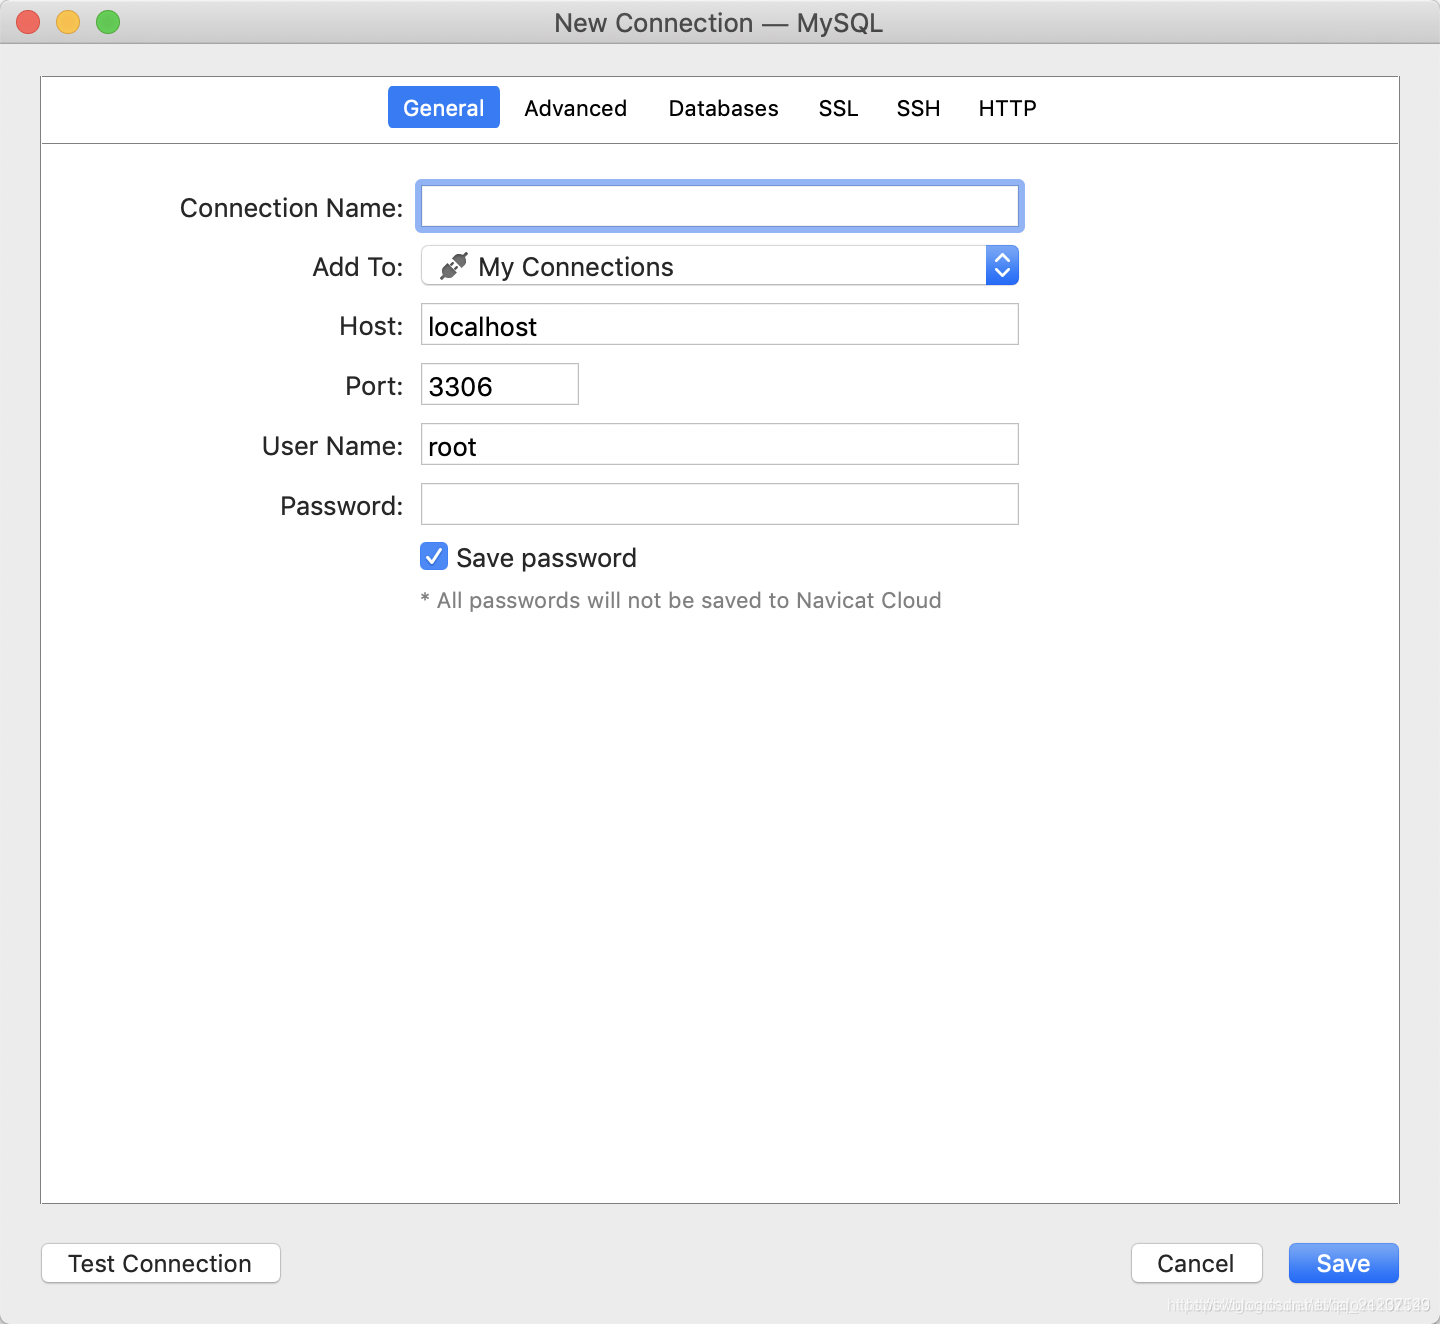This screenshot has width=1440, height=1324.
Task: Open the SSH tab
Action: (918, 108)
